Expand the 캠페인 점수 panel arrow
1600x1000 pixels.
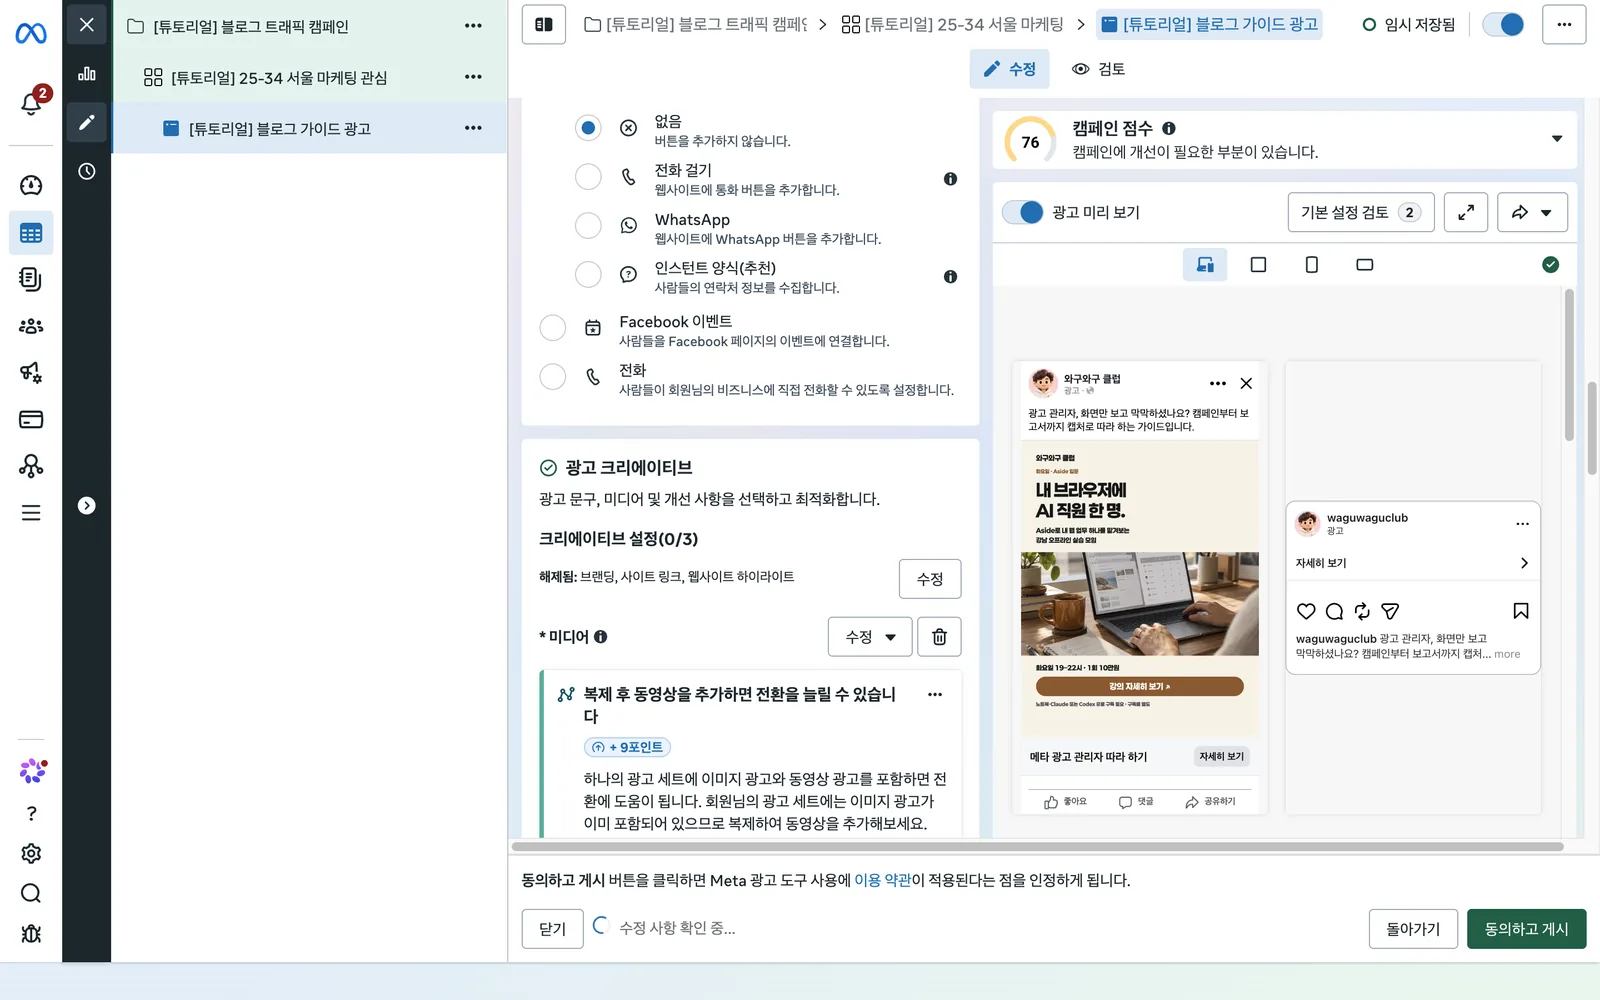[1557, 139]
